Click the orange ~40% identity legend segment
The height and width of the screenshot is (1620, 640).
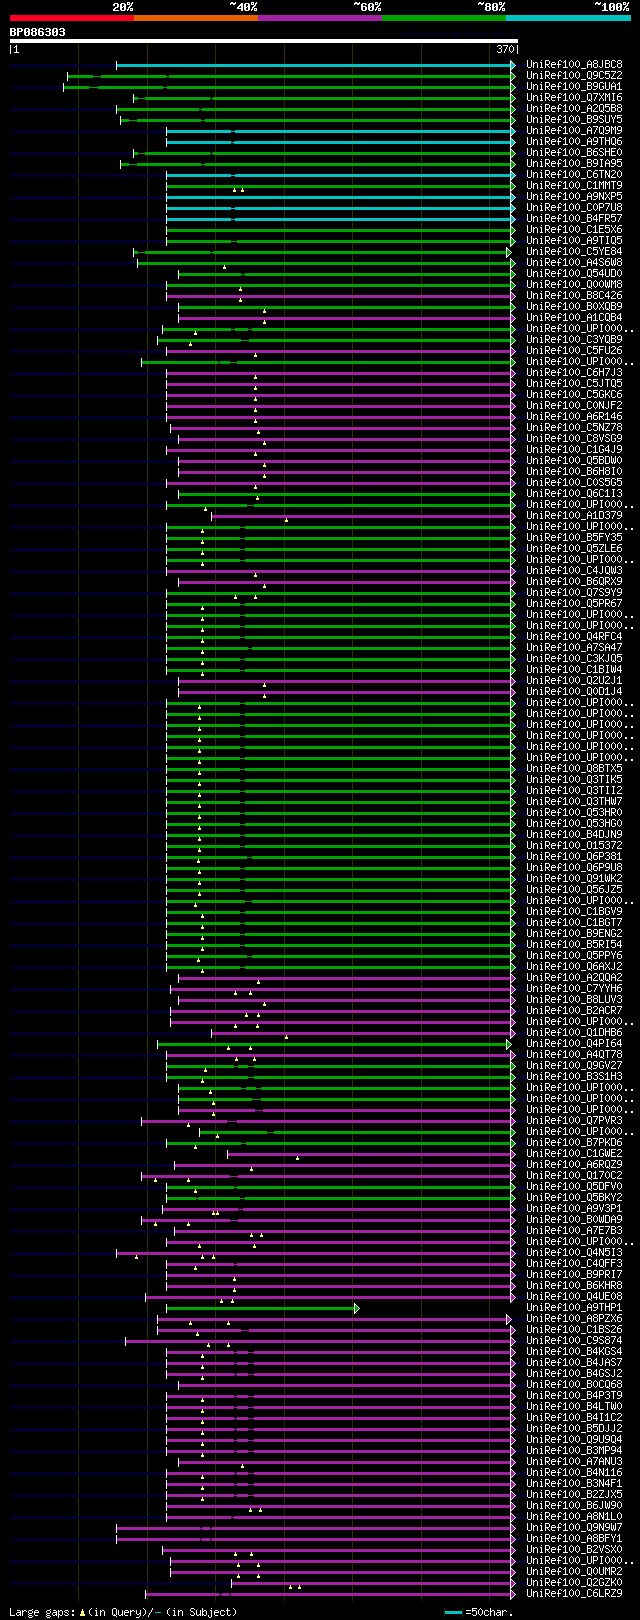[x=196, y=18]
